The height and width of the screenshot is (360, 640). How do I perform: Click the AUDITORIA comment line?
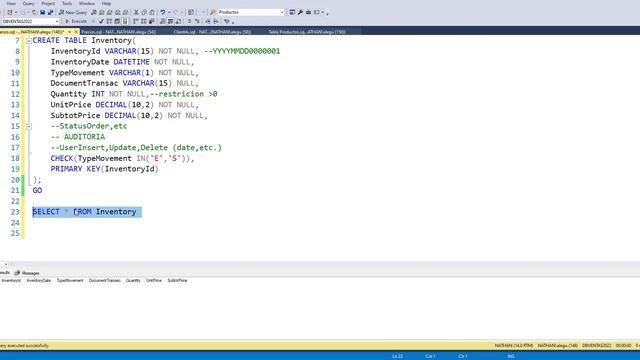point(78,137)
